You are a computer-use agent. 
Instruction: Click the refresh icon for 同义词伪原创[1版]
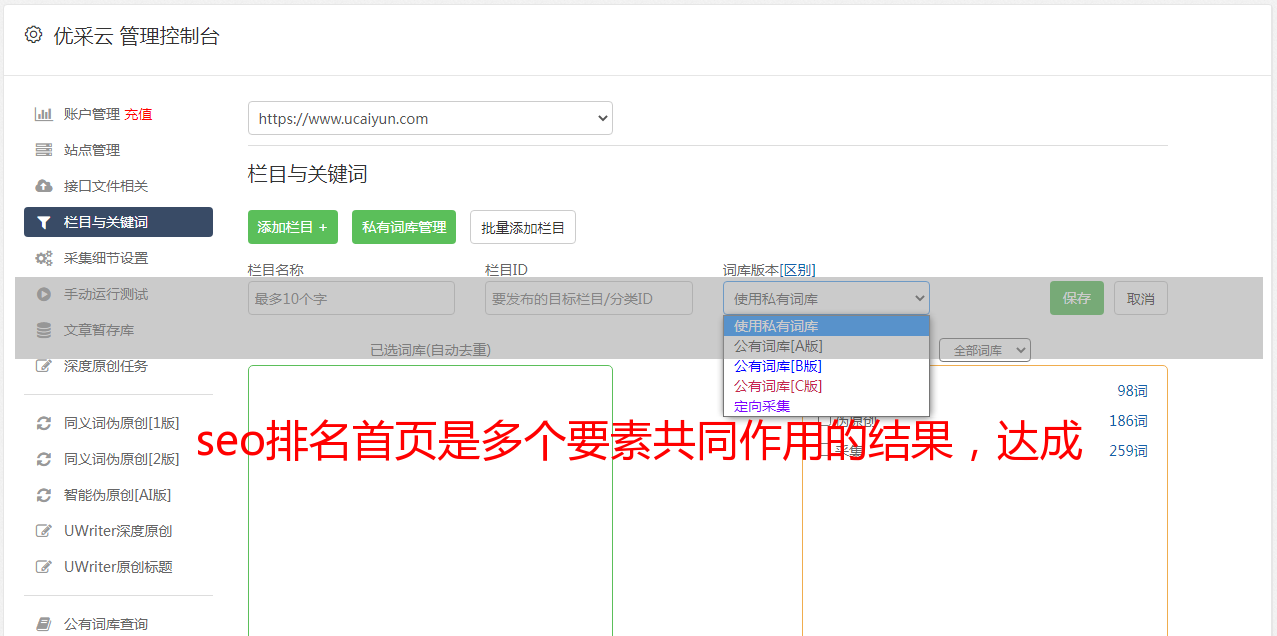pyautogui.click(x=44, y=423)
